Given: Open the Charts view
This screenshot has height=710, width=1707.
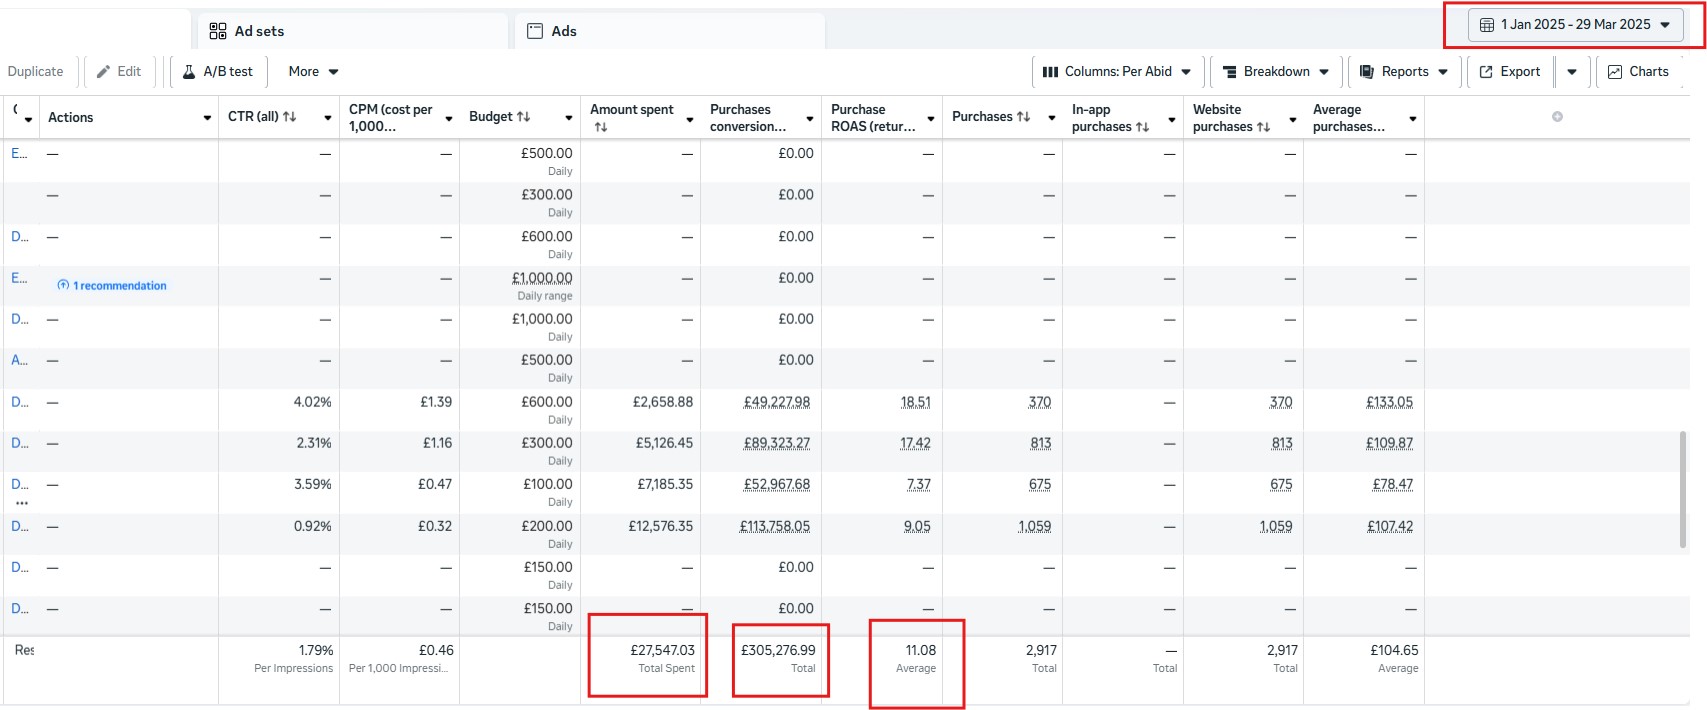Looking at the screenshot, I should point(1638,72).
